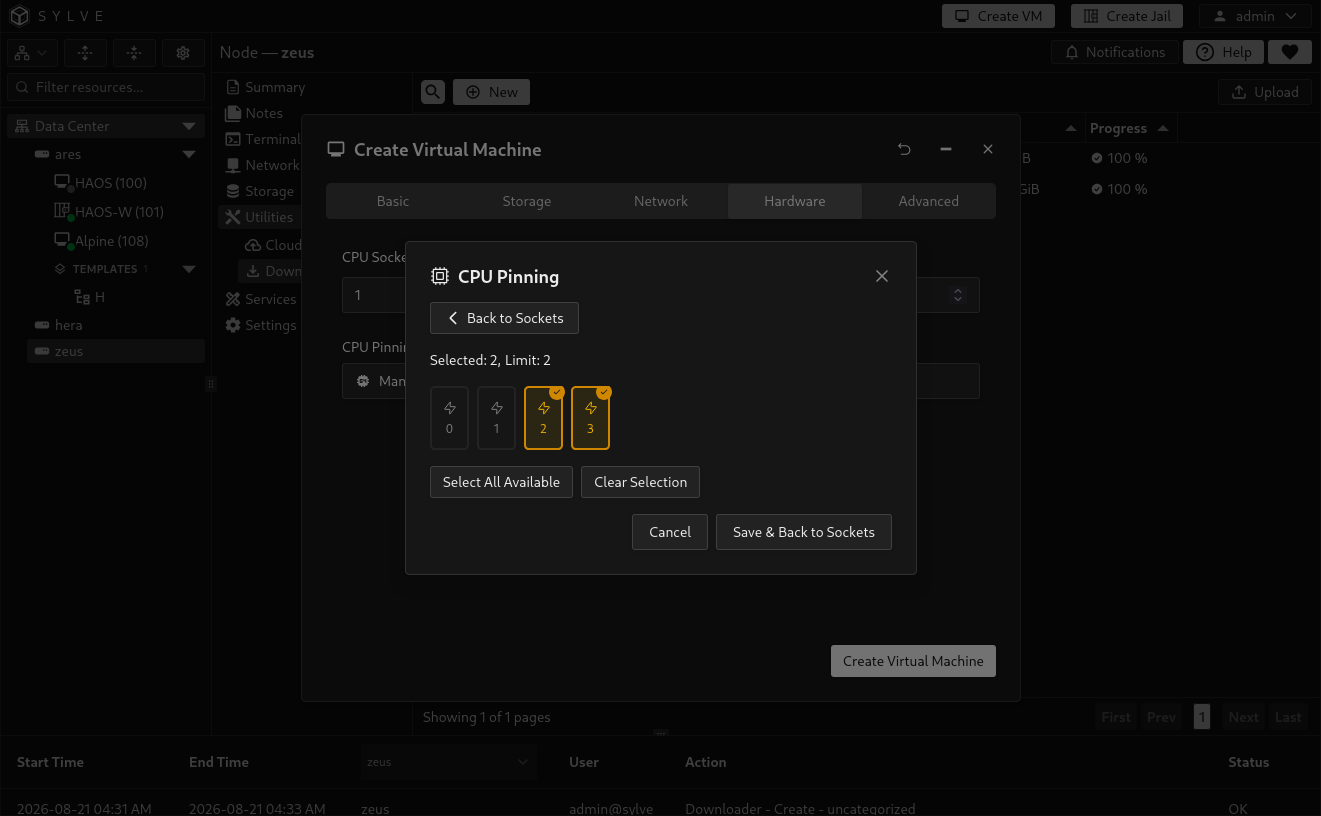Open the Summary page
The width and height of the screenshot is (1321, 816).
pos(265,87)
